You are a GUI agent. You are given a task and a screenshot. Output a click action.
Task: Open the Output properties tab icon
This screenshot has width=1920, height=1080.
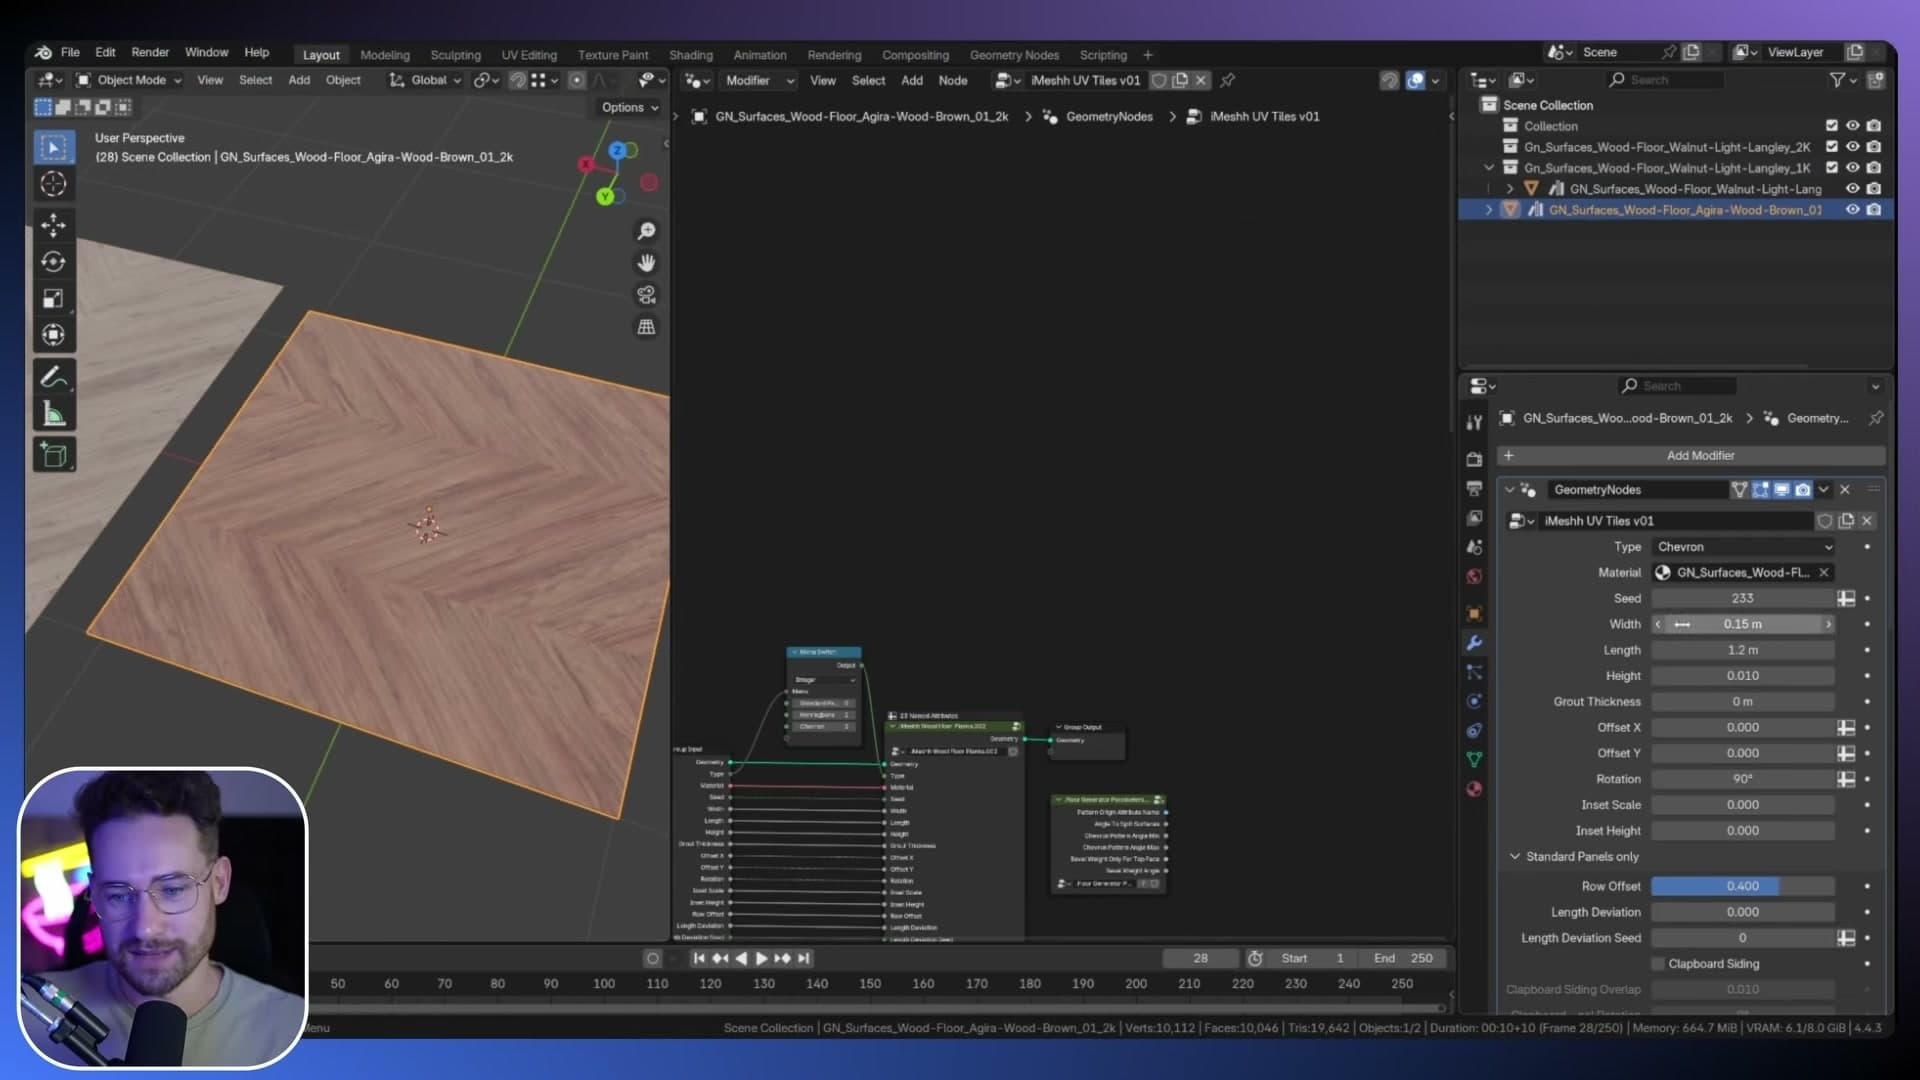(x=1474, y=488)
